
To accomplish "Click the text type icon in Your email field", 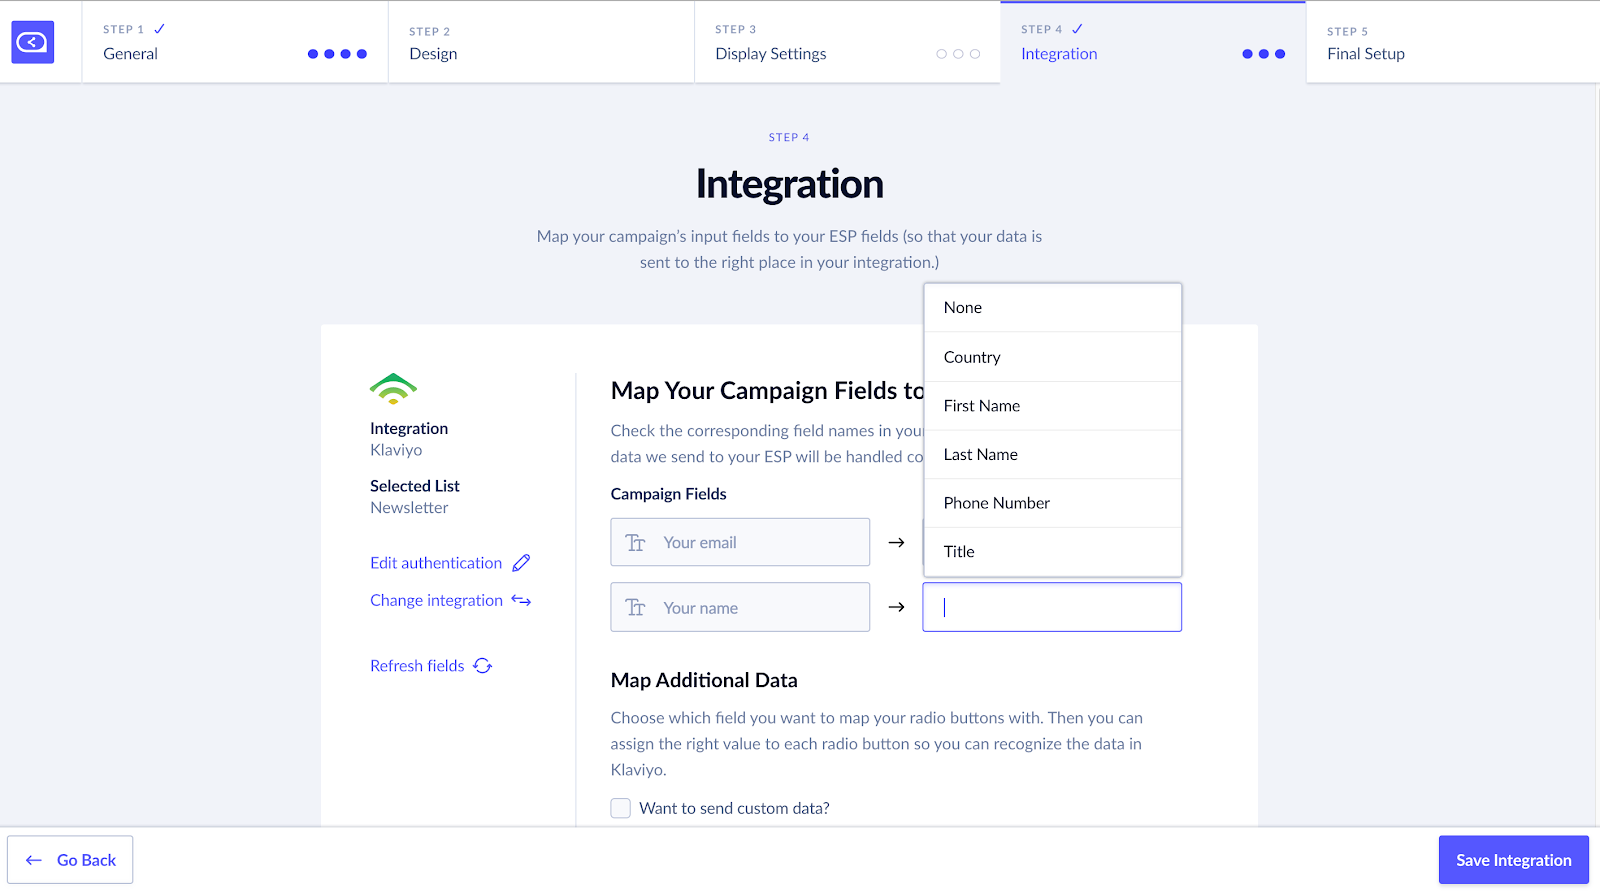I will (636, 543).
